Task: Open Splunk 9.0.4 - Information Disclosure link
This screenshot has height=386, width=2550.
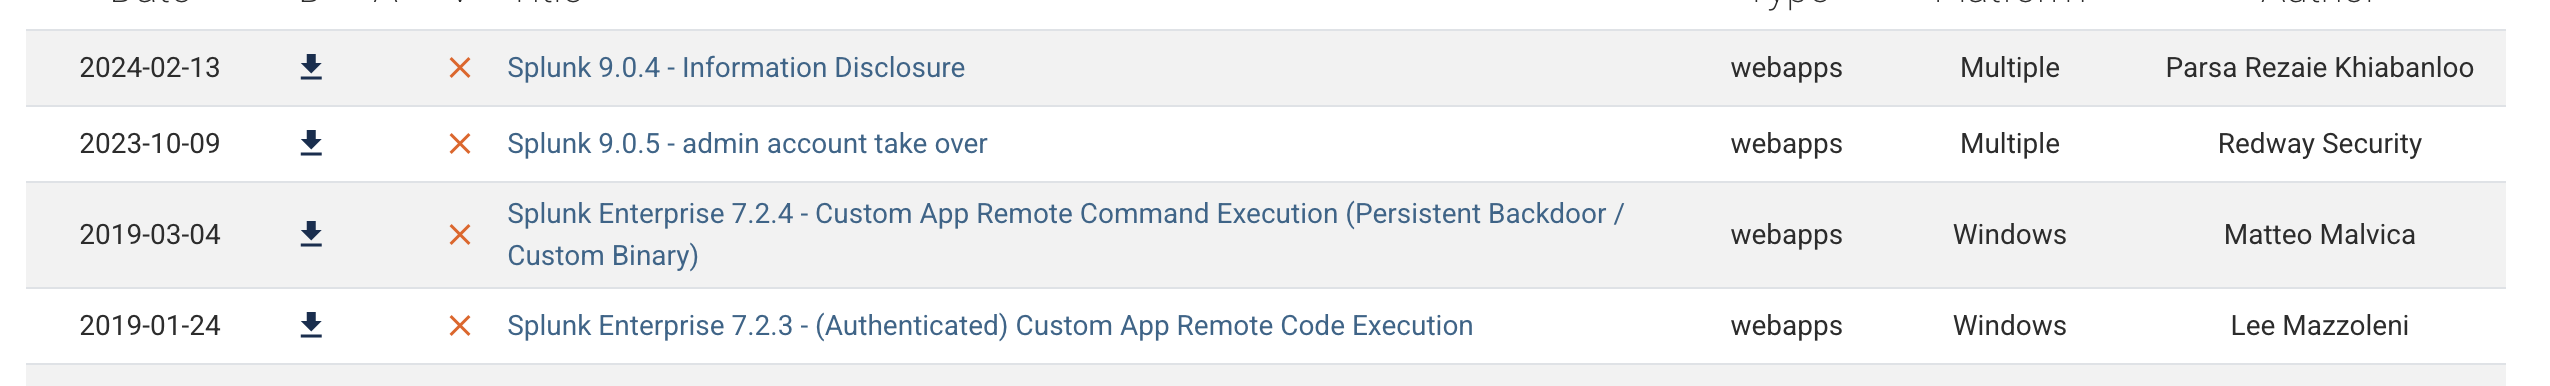Action: tap(736, 68)
